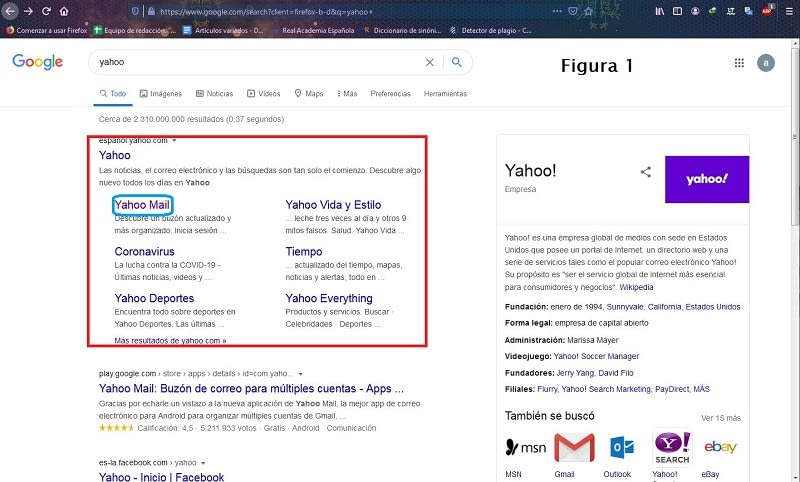The width and height of the screenshot is (800, 482).
Task: Open the Yahoo Deportes sitelink
Action: [x=154, y=298]
